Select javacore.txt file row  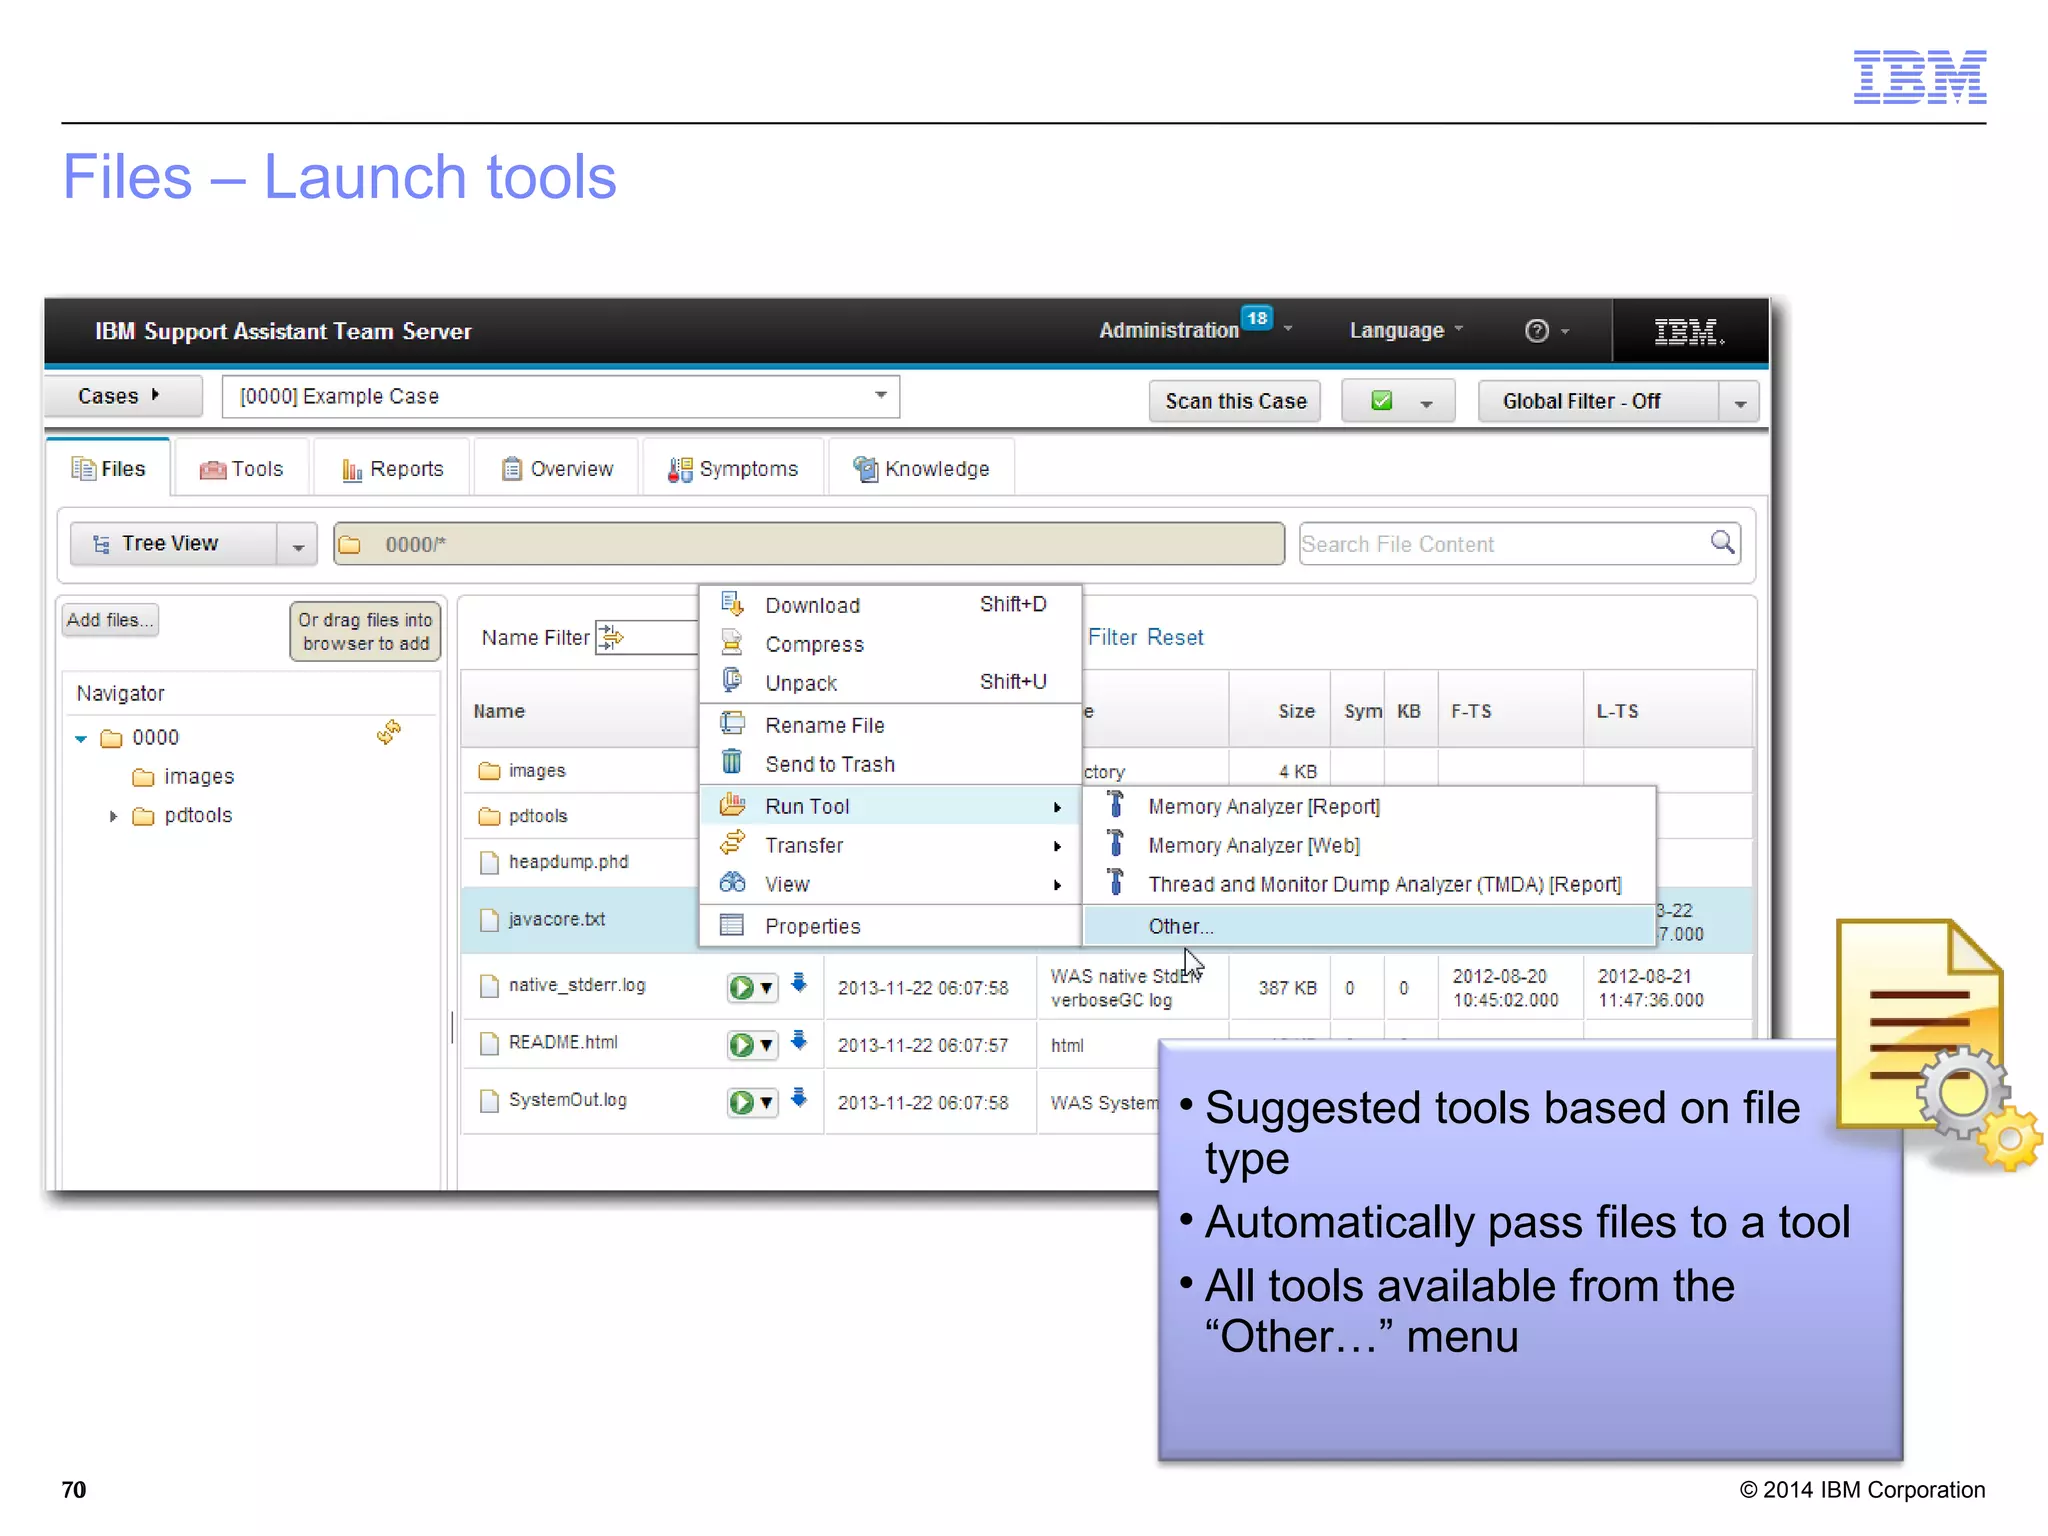click(580, 920)
